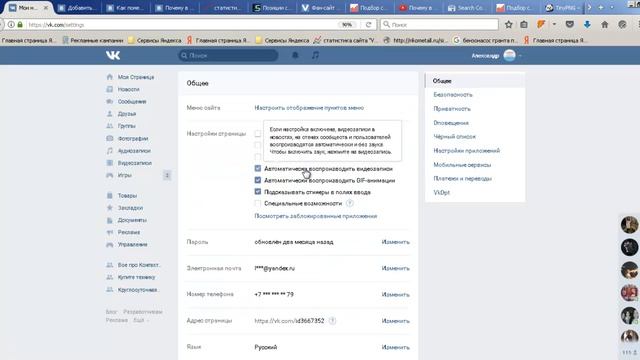Select Общее settings tab
Screen dimensions: 640x360
point(475,81)
